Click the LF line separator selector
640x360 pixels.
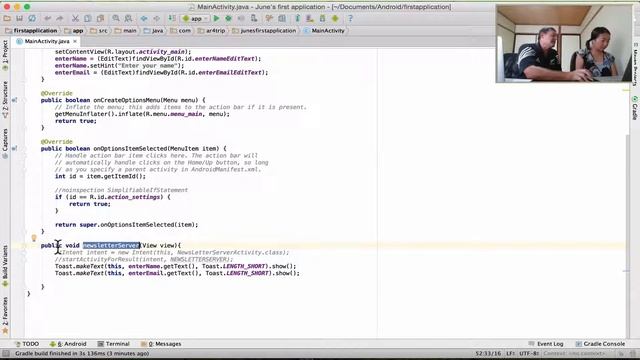click(x=511, y=353)
